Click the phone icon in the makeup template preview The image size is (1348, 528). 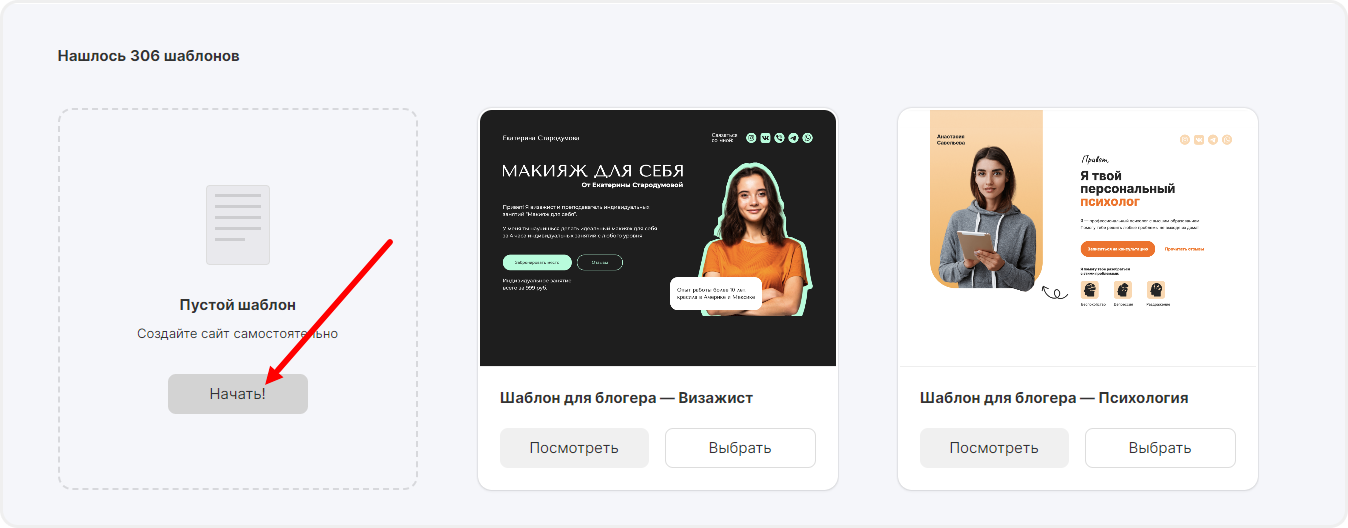[779, 138]
